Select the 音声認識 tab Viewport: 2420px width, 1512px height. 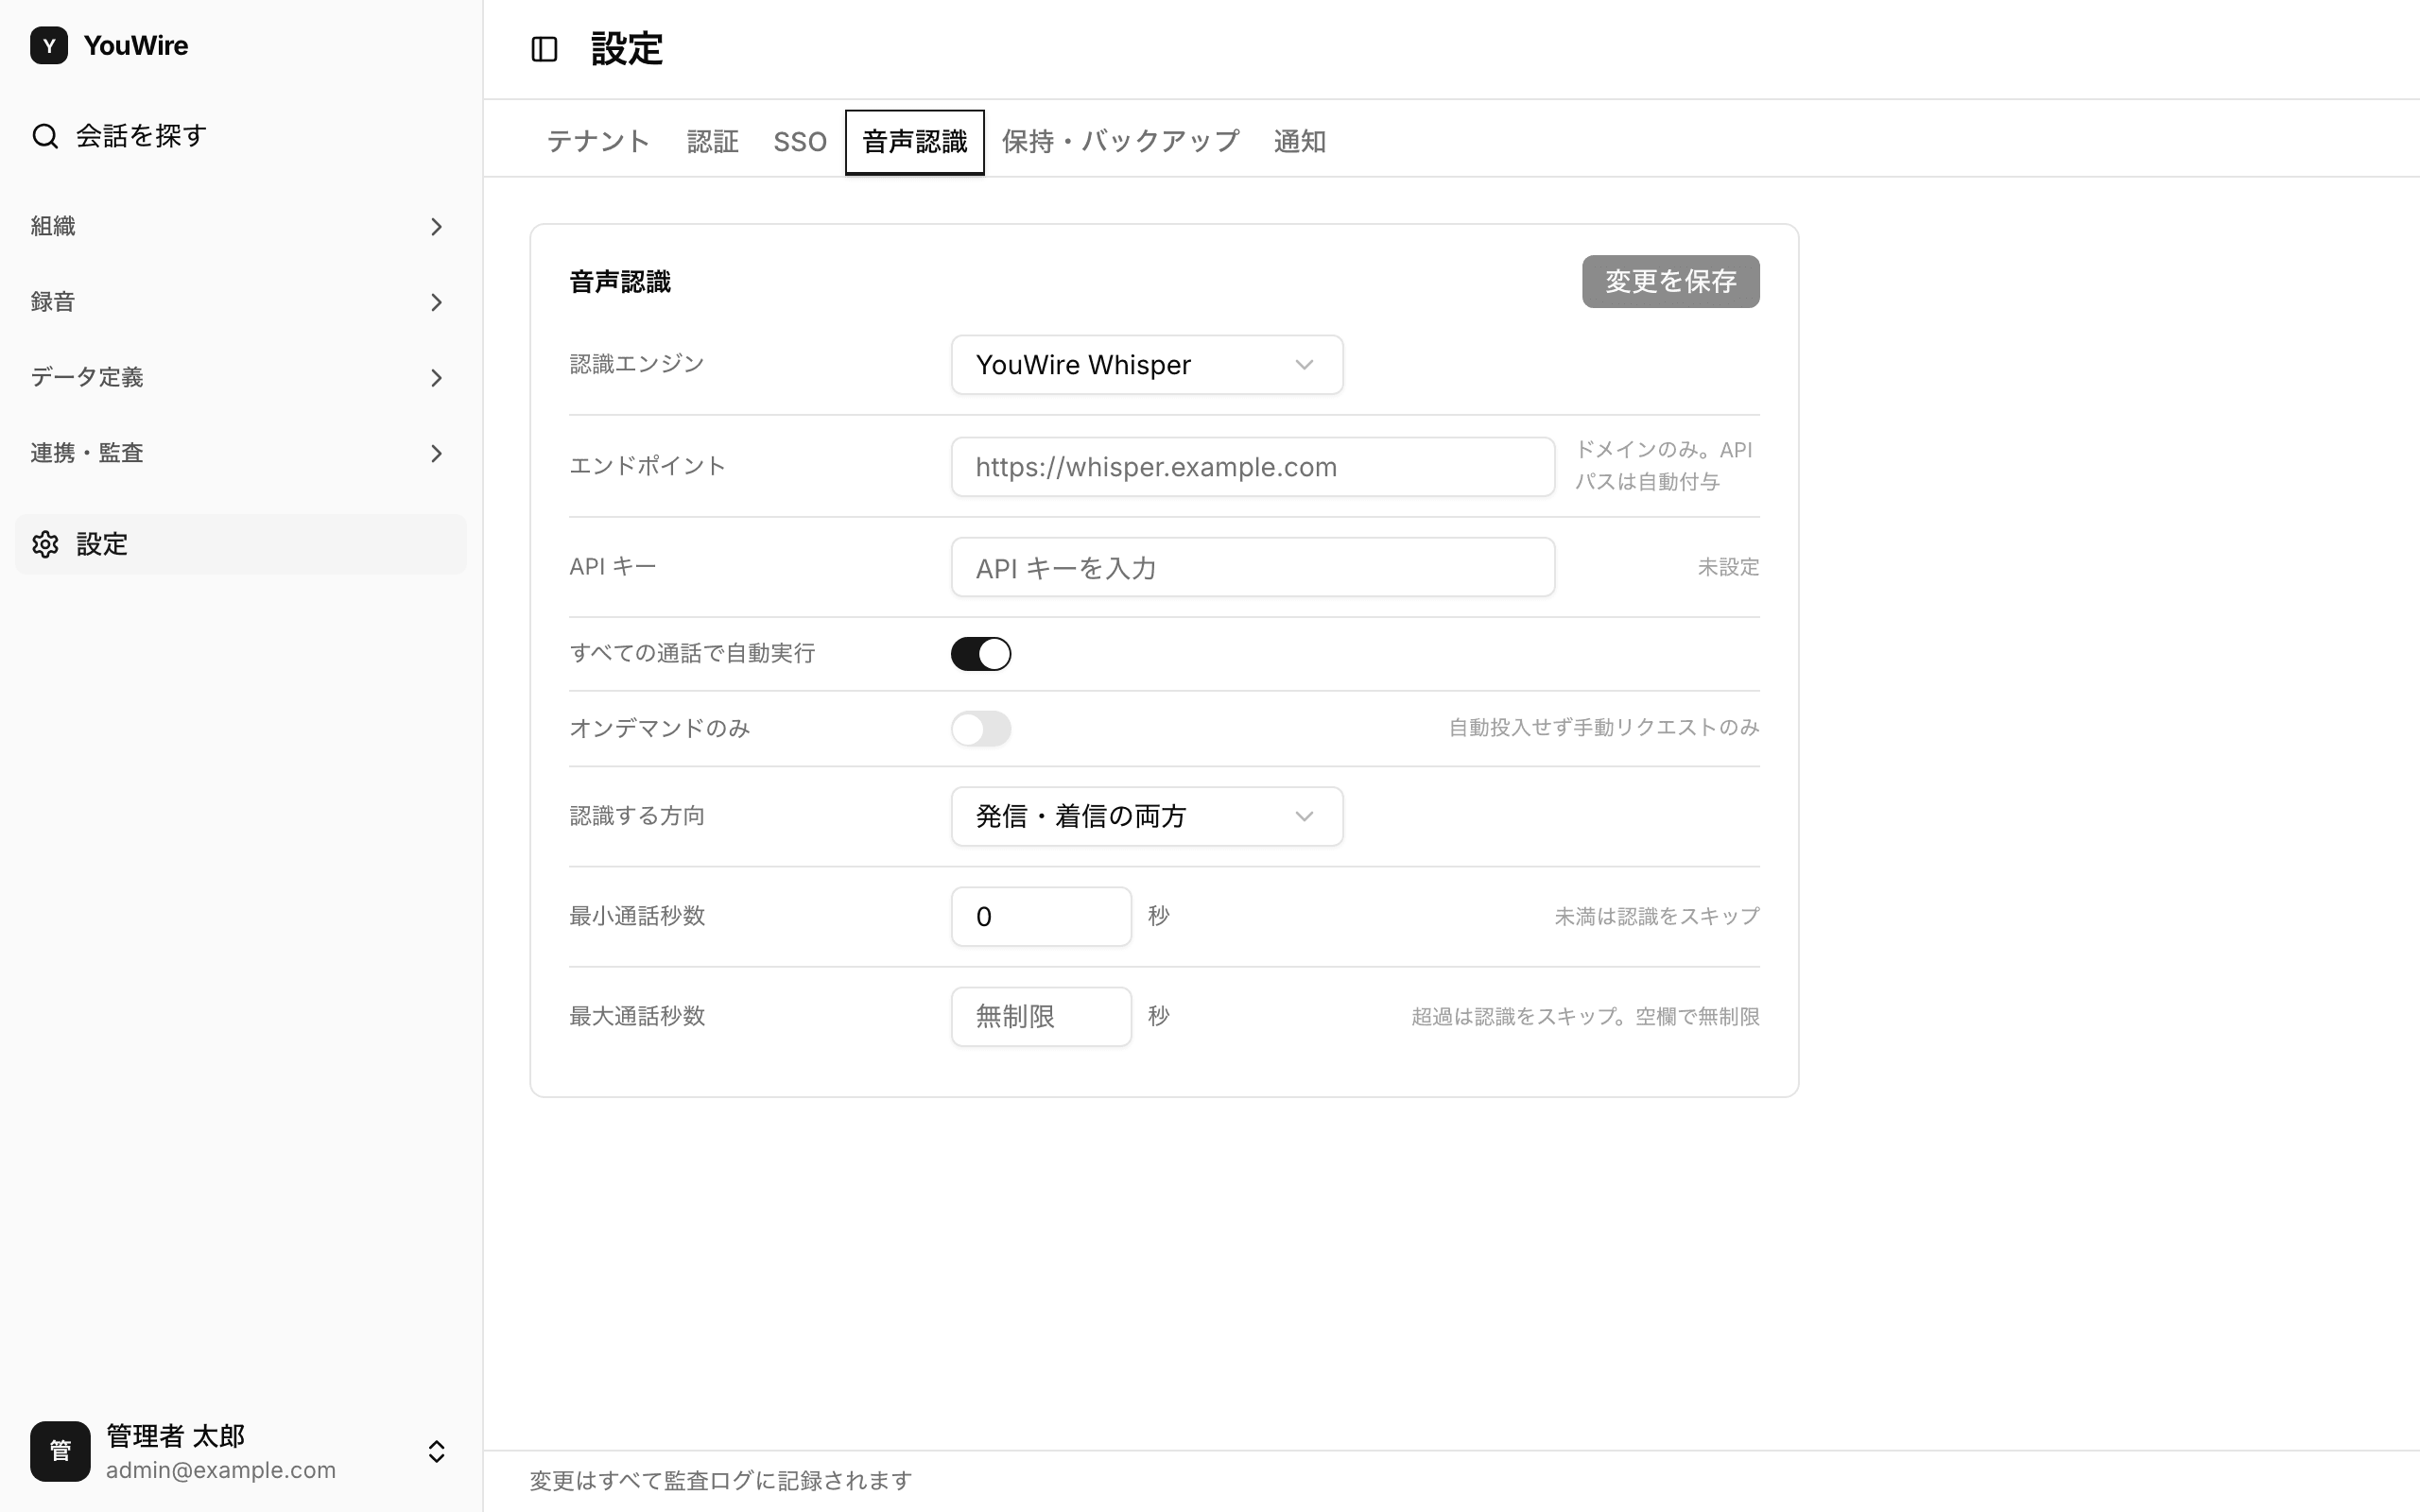pyautogui.click(x=915, y=142)
